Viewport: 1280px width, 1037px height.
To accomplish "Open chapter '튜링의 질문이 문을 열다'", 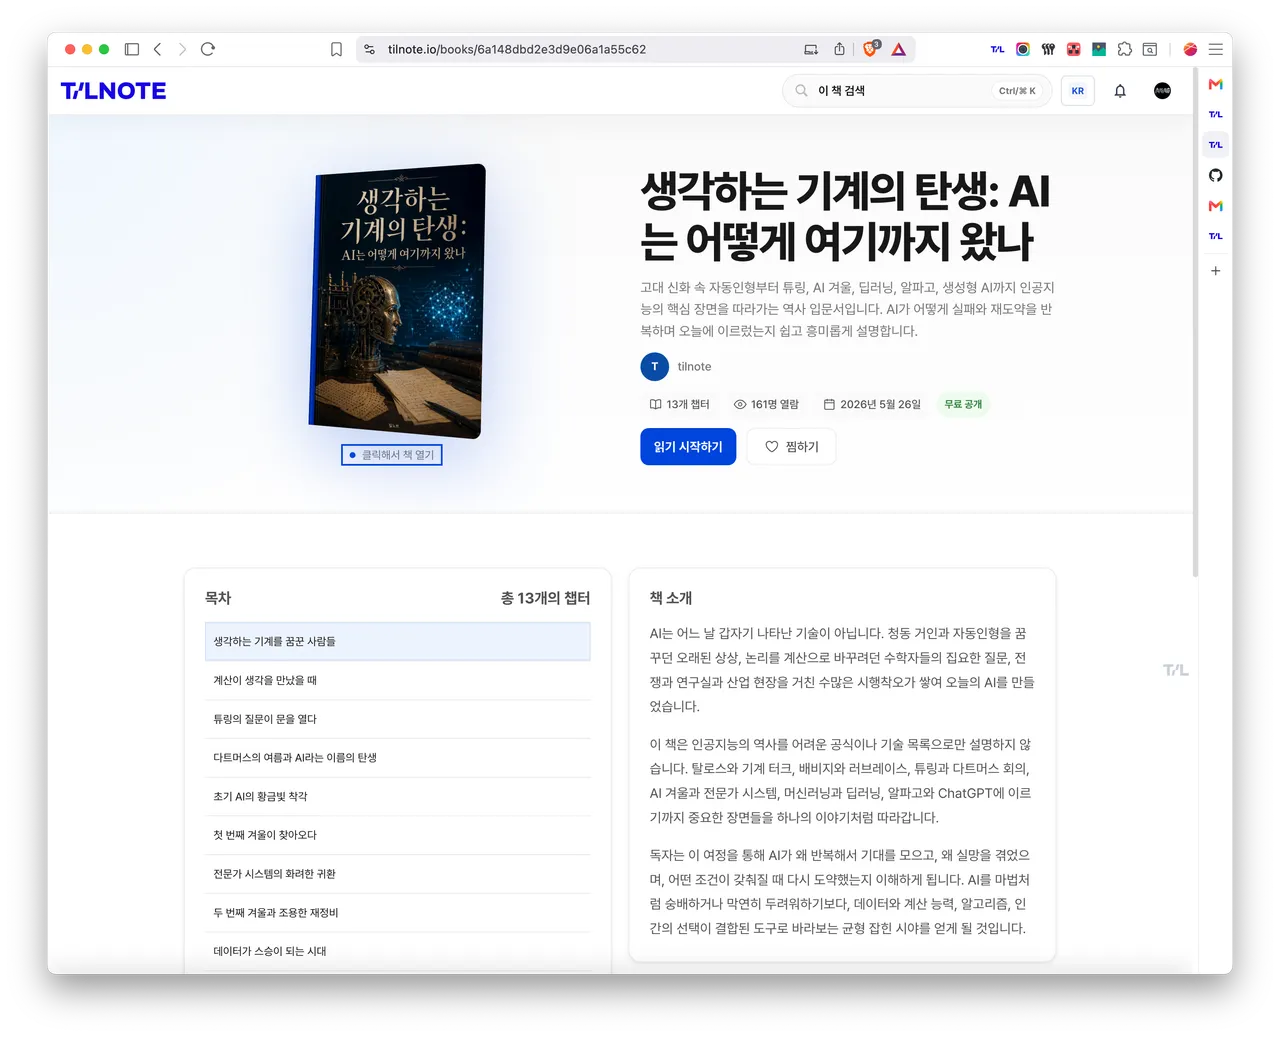I will tap(398, 719).
